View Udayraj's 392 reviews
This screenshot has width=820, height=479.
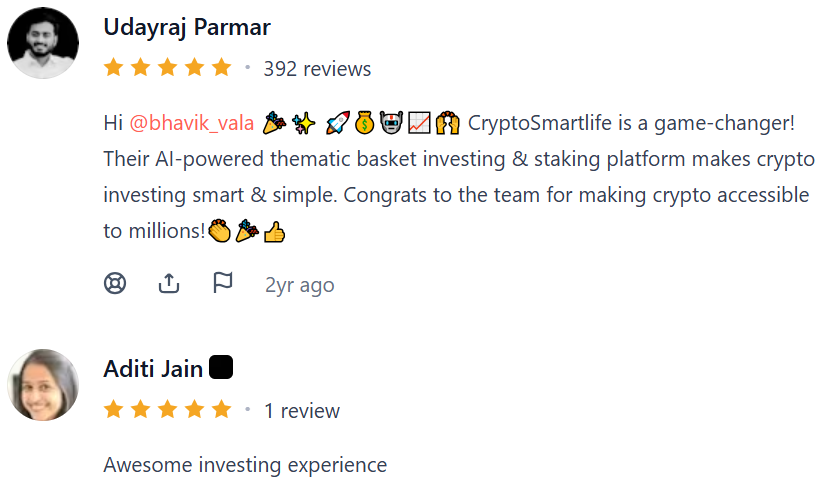coord(317,69)
